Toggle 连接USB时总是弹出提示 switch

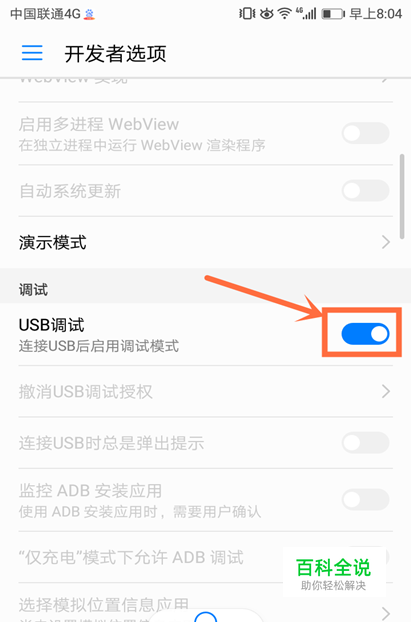(365, 442)
